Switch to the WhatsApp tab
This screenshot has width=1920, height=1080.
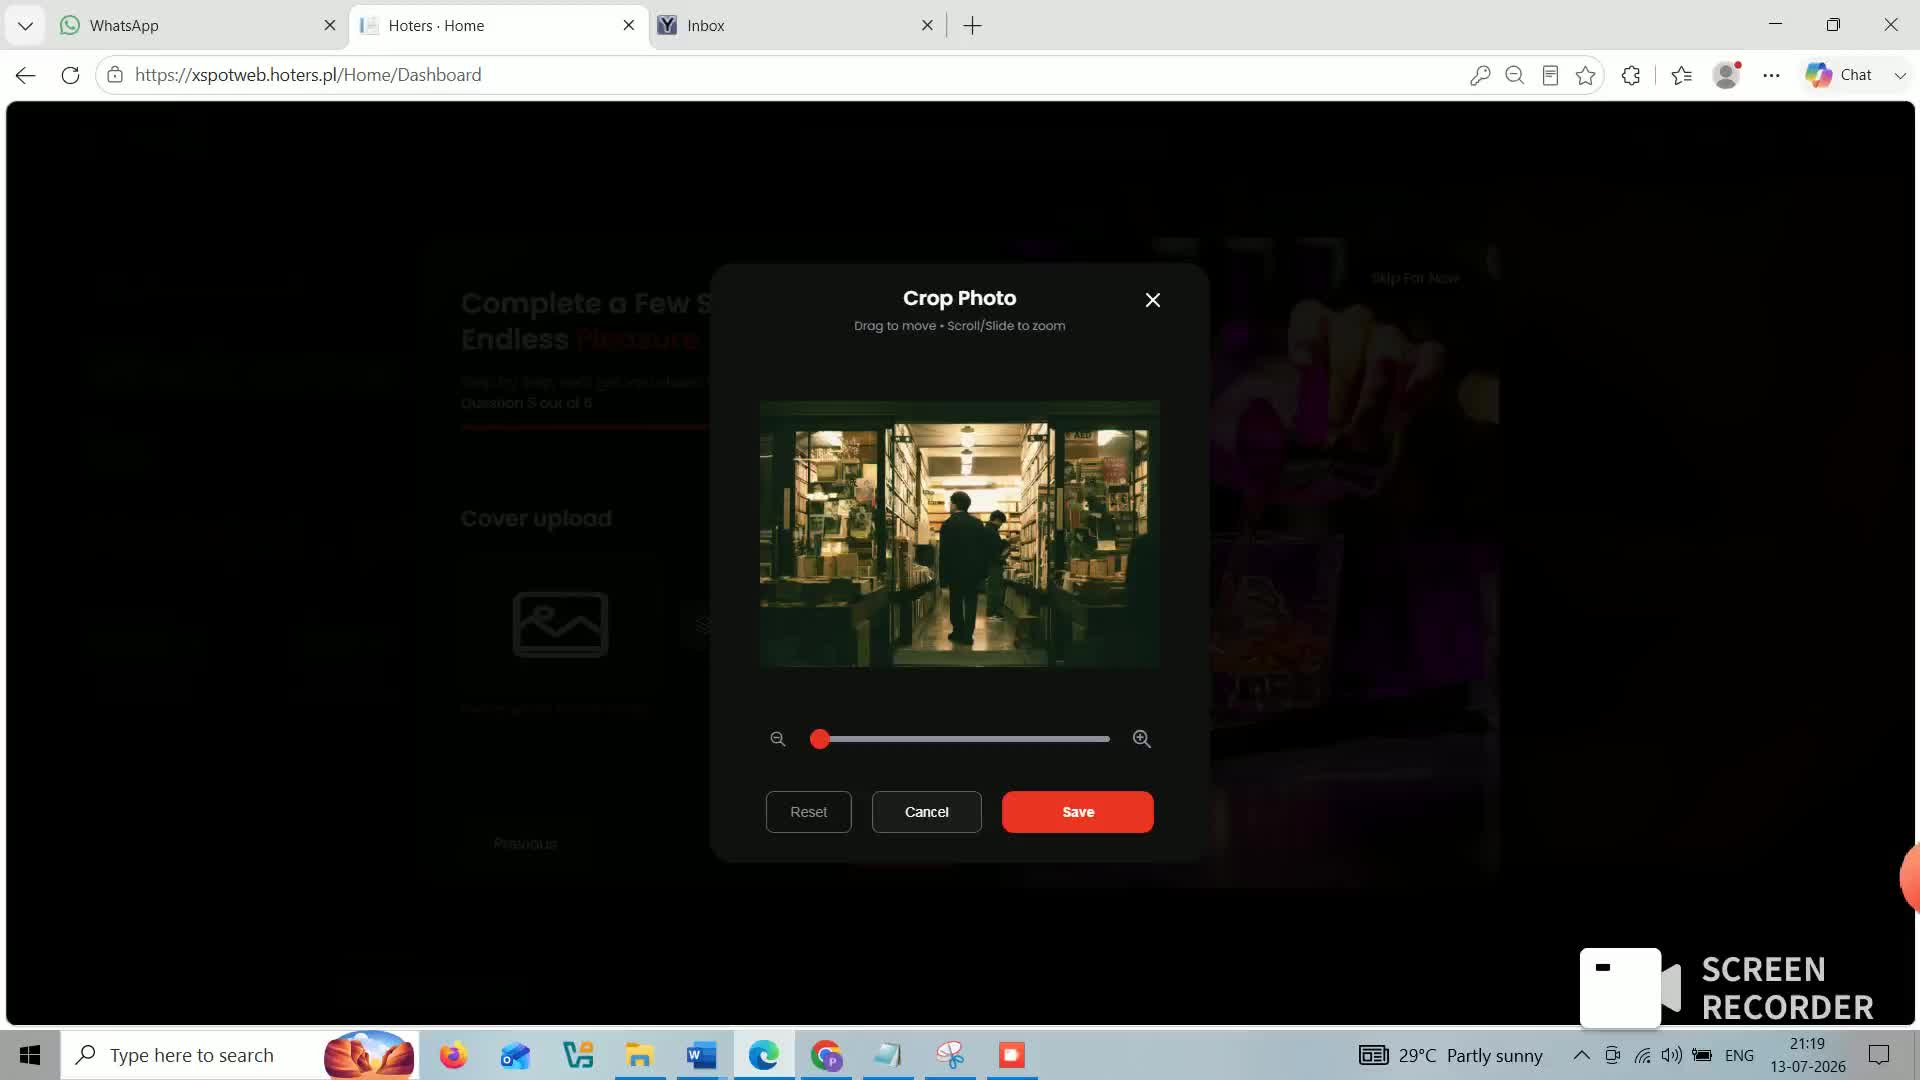(x=198, y=26)
